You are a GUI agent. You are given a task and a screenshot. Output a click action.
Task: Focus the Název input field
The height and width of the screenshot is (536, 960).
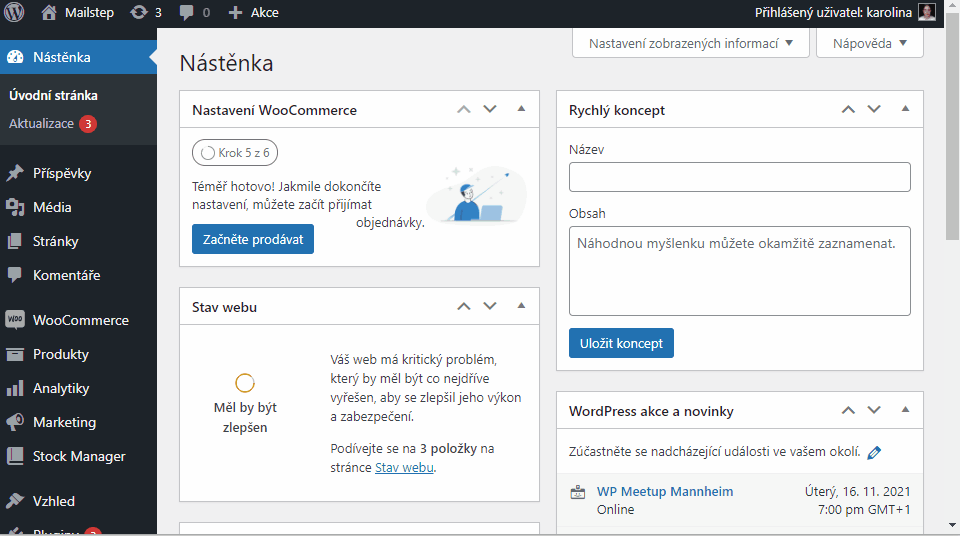click(x=740, y=177)
